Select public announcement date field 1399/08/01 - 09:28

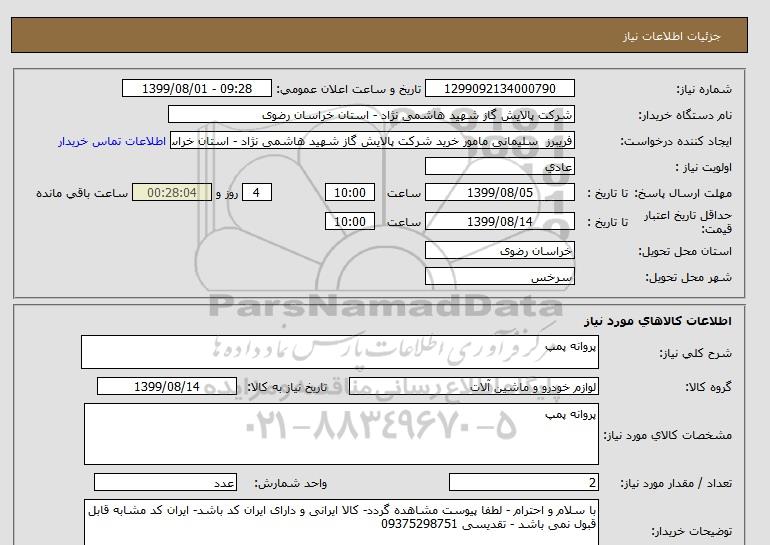point(196,89)
